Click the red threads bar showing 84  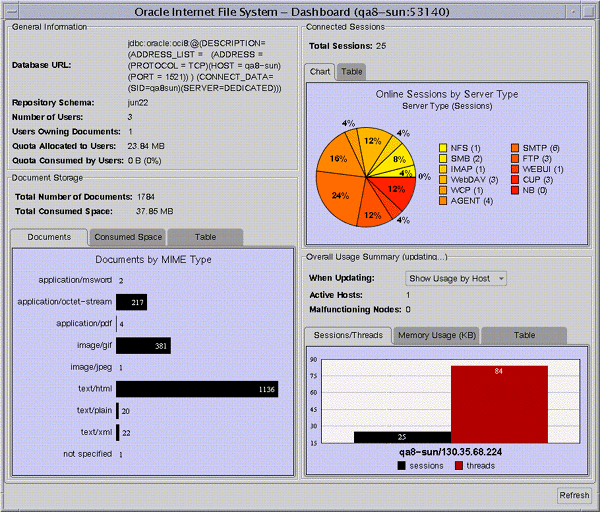click(x=499, y=404)
